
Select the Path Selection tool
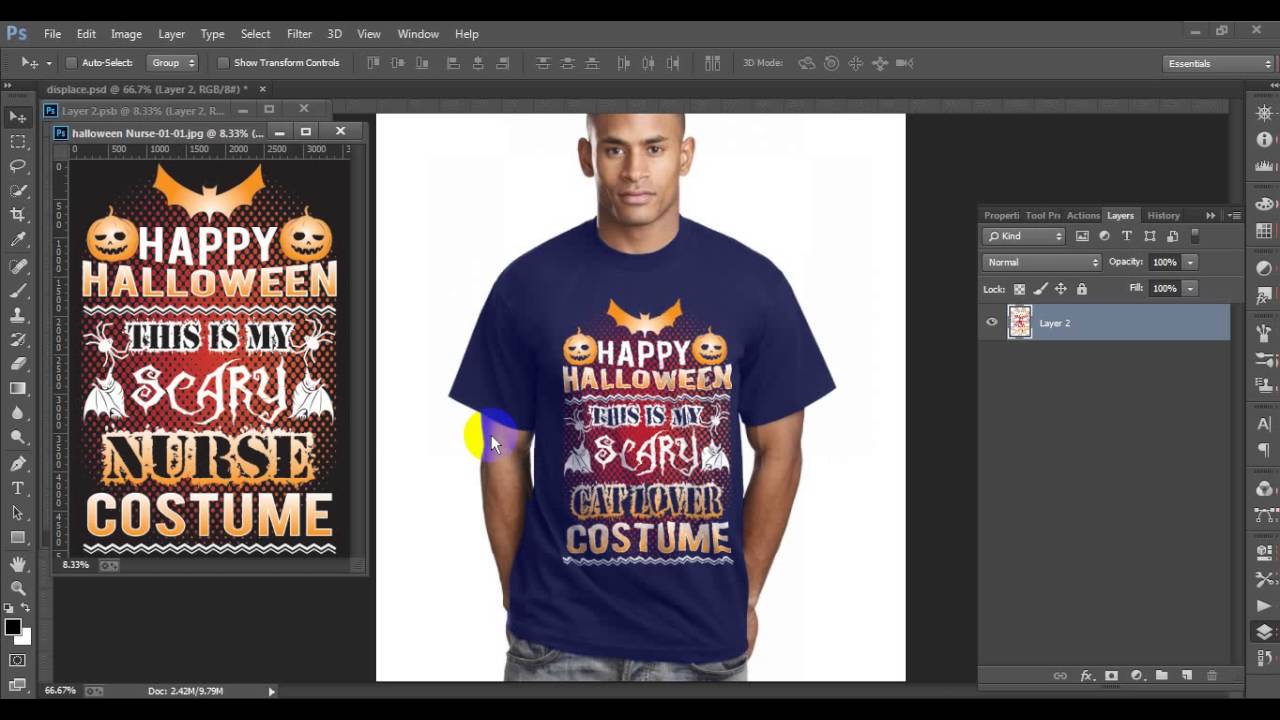(x=18, y=513)
